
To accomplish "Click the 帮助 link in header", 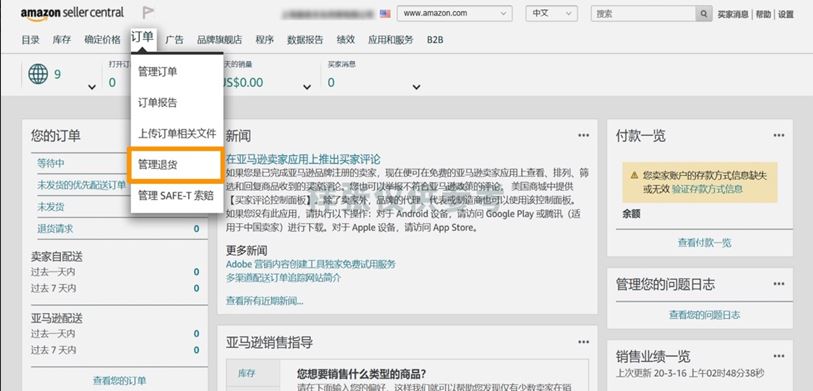I will [x=763, y=15].
